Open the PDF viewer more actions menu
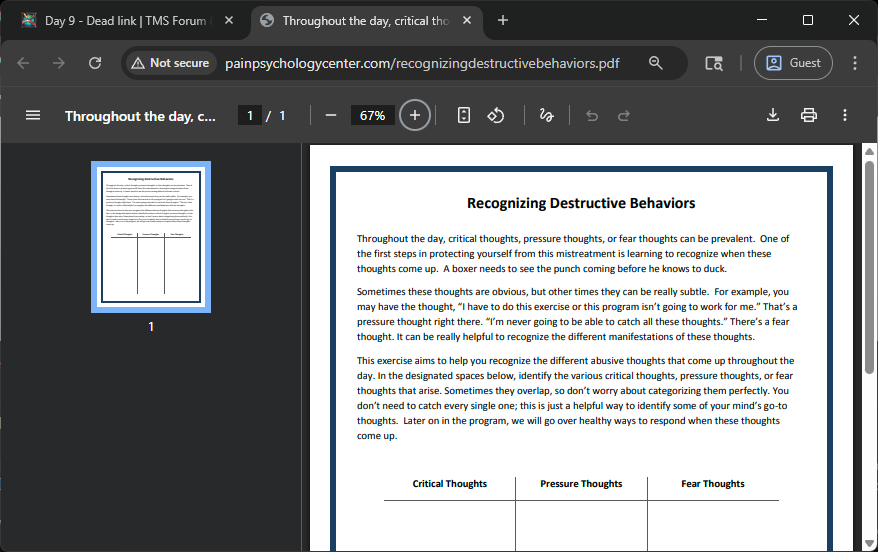The height and width of the screenshot is (552, 878). click(x=844, y=115)
